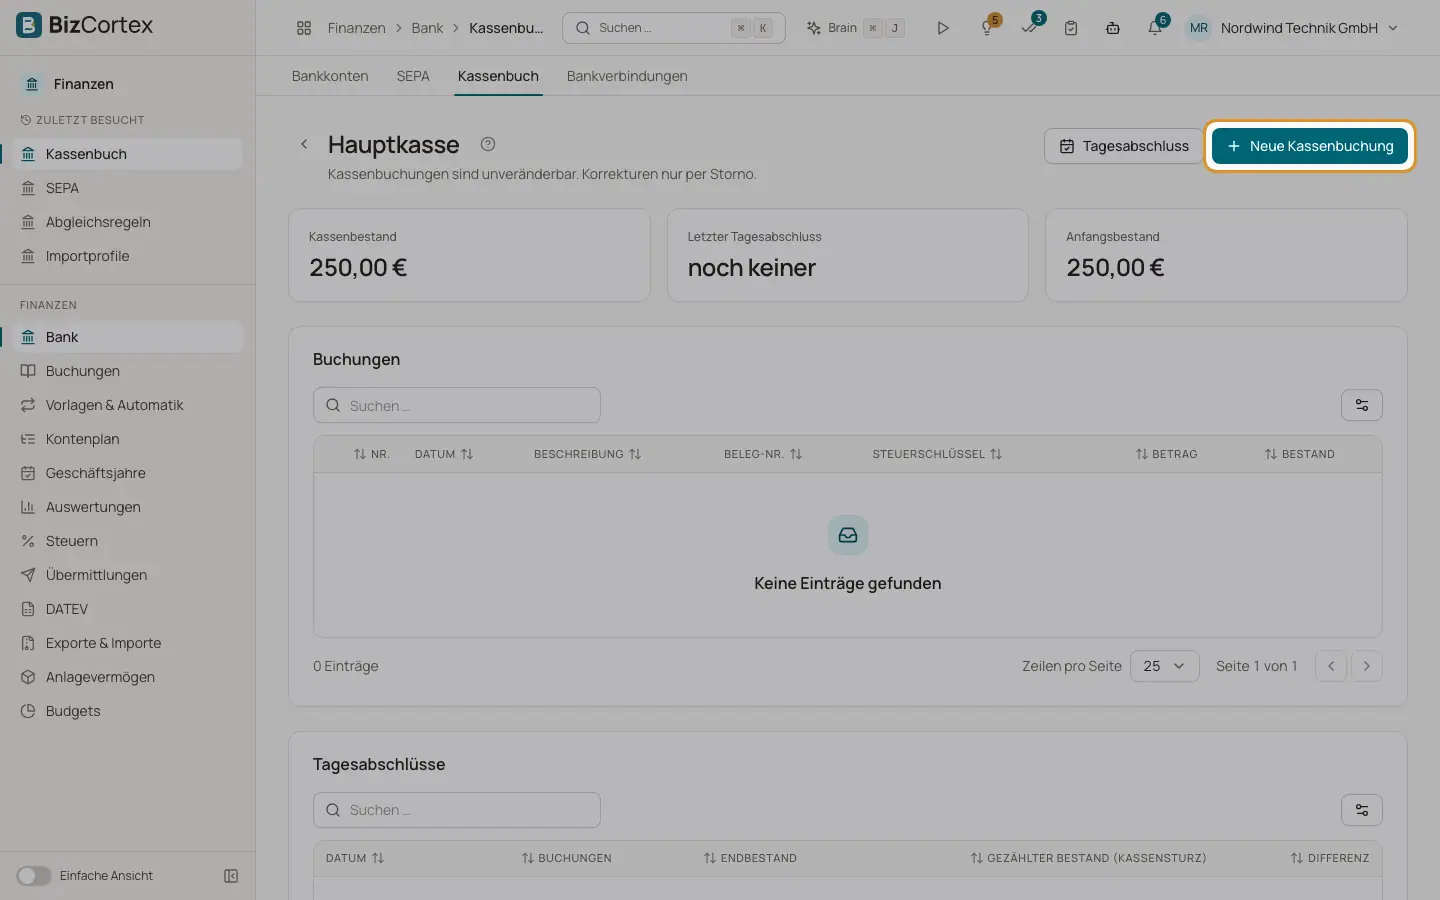Open column settings for Tagesabschlüsse table

pos(1362,810)
